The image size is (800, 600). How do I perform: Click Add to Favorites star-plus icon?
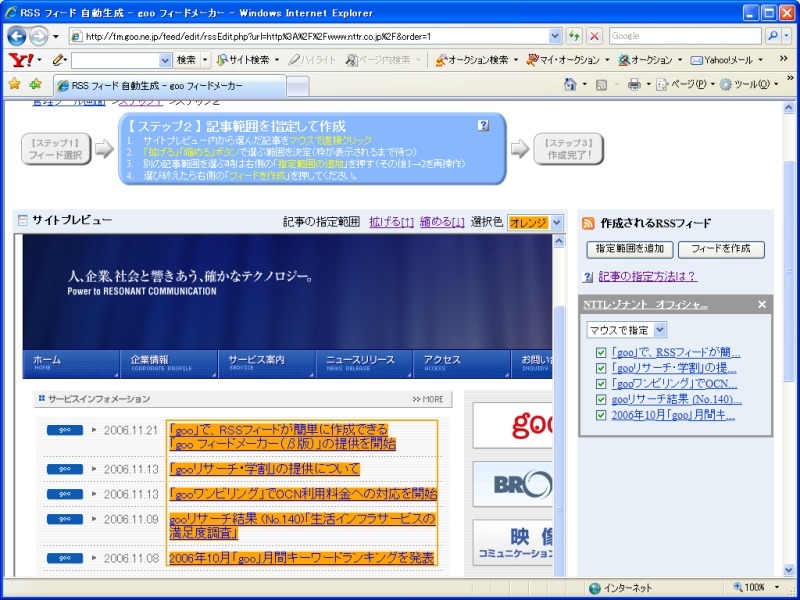pos(35,84)
